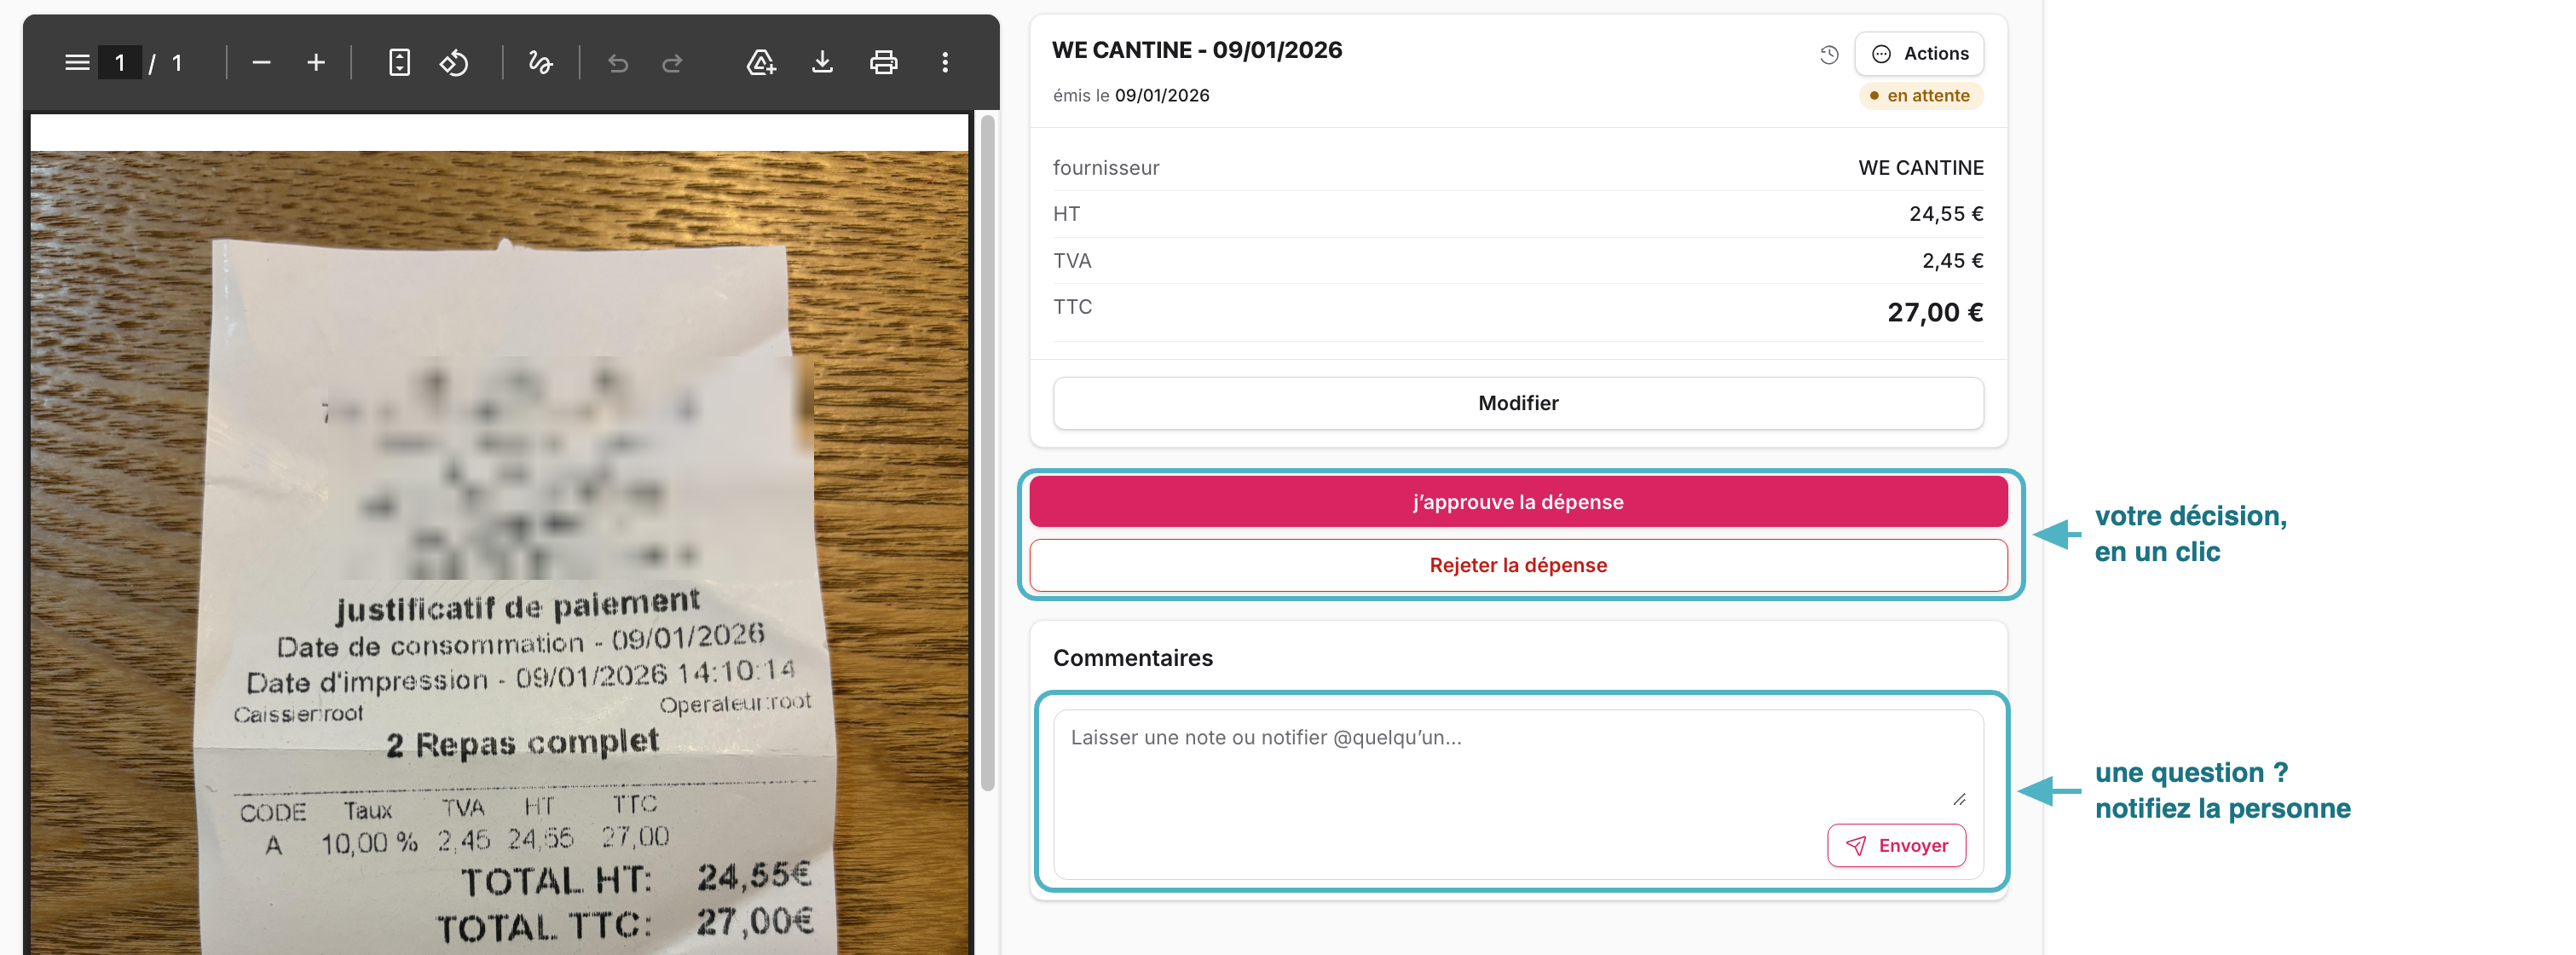Click the fournisseur value WE CANTINE

click(x=1921, y=168)
